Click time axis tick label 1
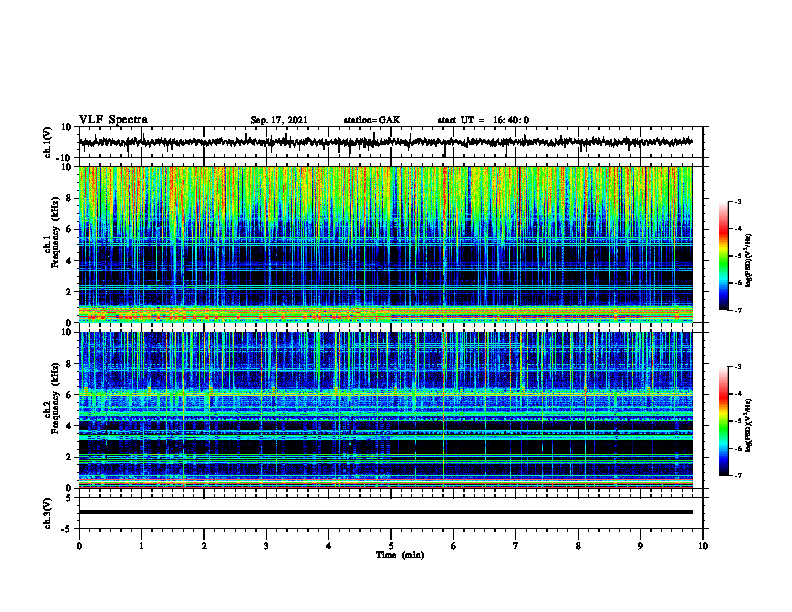Viewport: 792px width, 612px height. pyautogui.click(x=141, y=546)
